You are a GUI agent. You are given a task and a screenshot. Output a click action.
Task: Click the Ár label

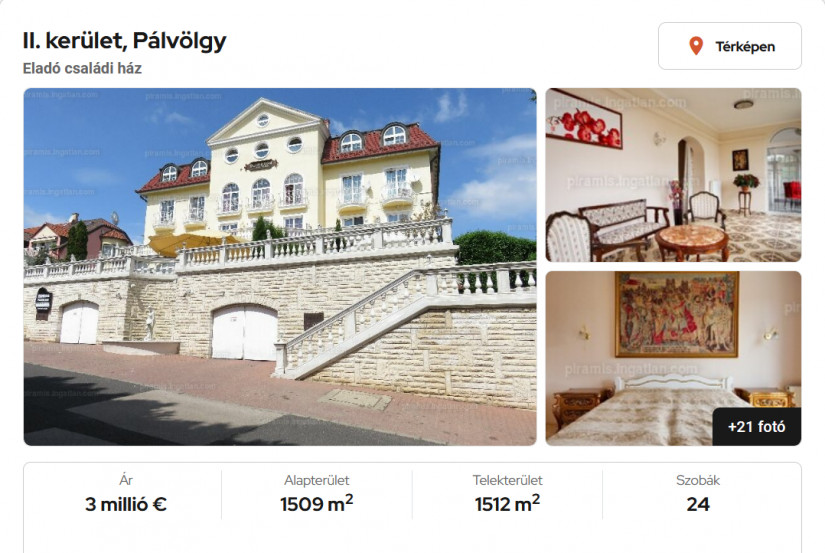click(x=126, y=480)
